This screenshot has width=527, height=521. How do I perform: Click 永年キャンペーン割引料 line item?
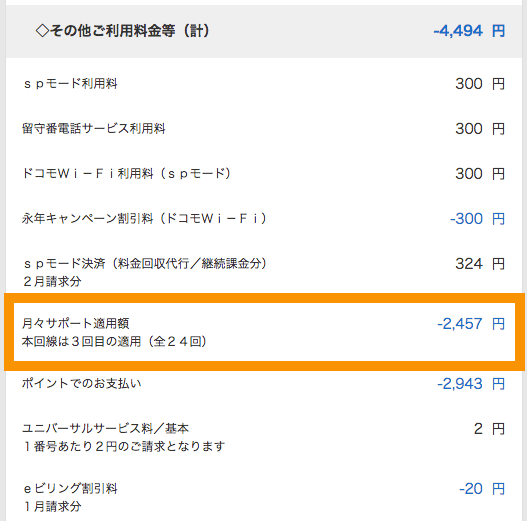point(145,218)
